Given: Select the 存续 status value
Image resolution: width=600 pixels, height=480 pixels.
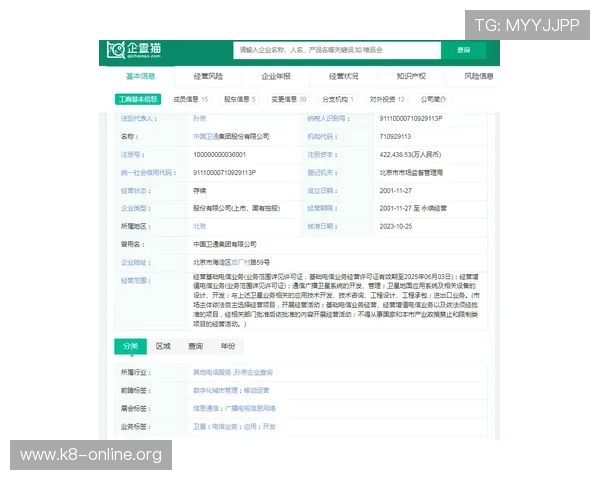Looking at the screenshot, I should pos(199,191).
